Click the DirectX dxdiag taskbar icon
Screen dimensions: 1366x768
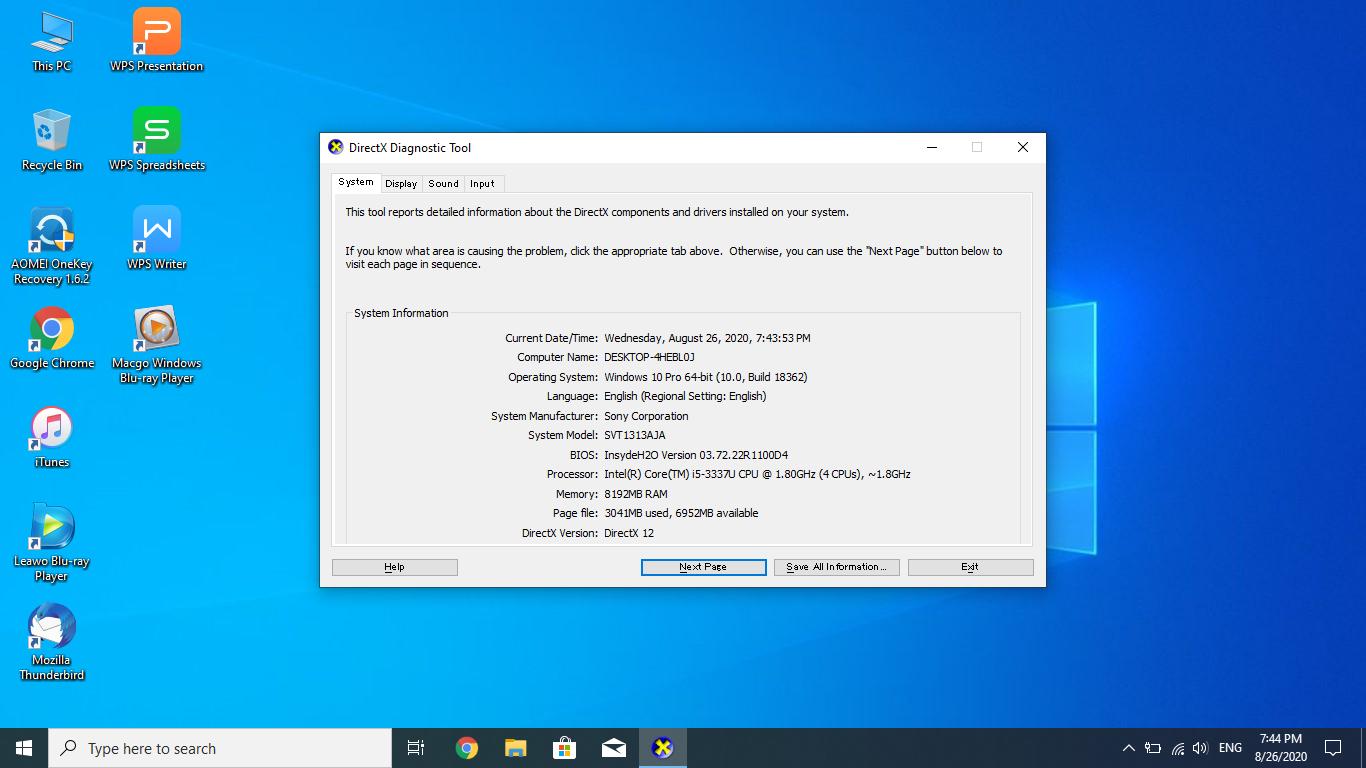(662, 748)
